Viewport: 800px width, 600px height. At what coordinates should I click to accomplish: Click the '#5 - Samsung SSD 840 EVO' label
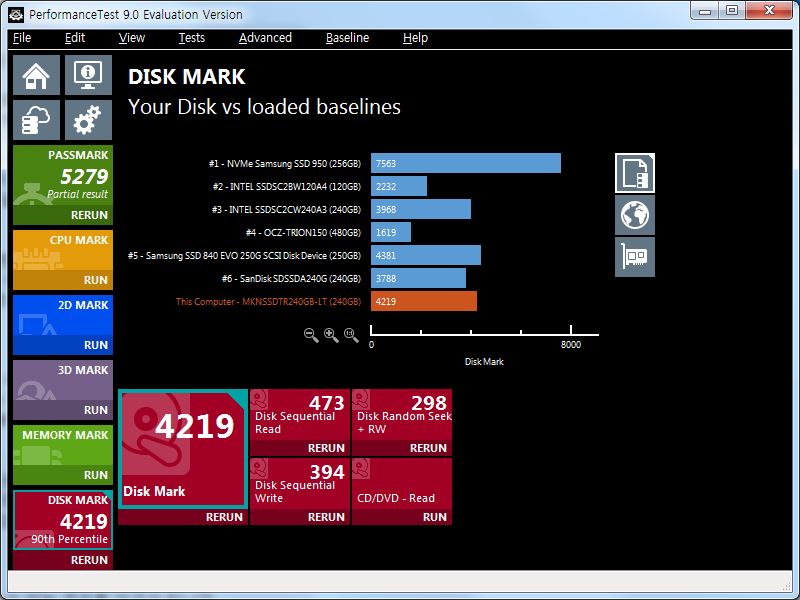coord(244,256)
